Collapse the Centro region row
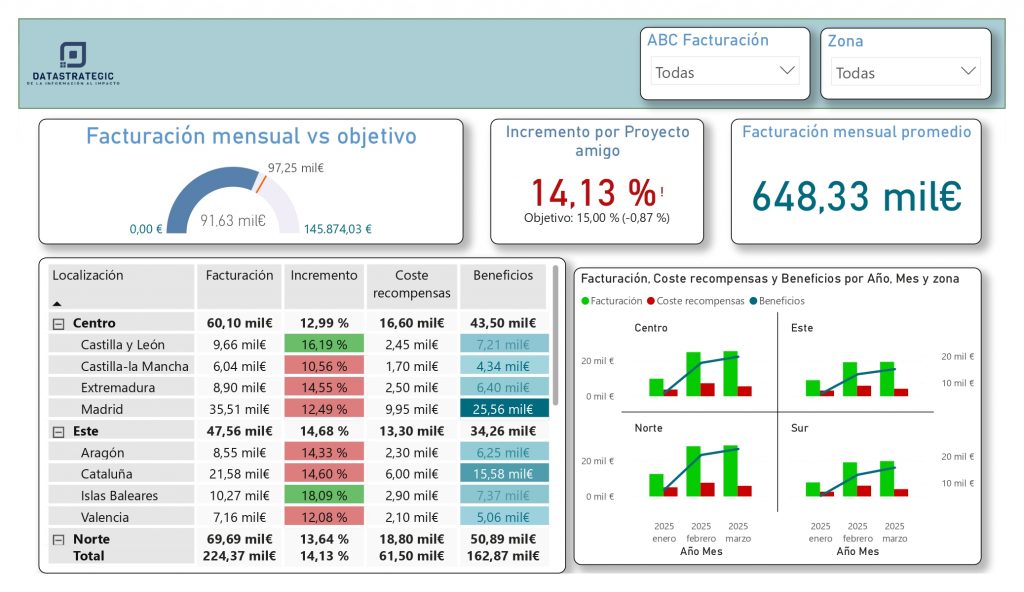The image size is (1024, 592). [58, 323]
